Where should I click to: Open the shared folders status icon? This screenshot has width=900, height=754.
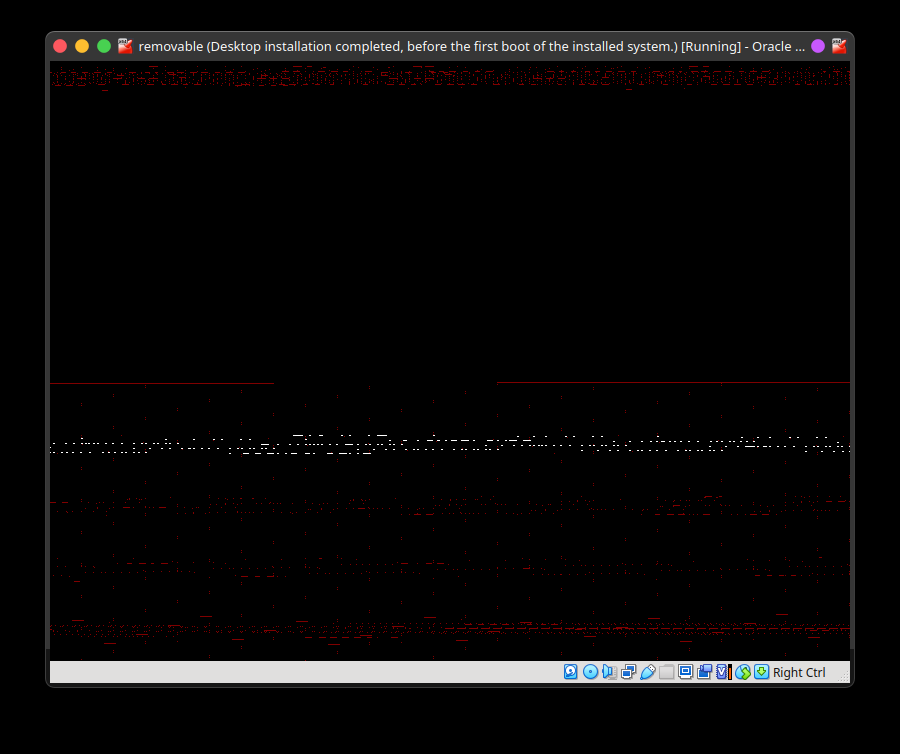click(666, 672)
